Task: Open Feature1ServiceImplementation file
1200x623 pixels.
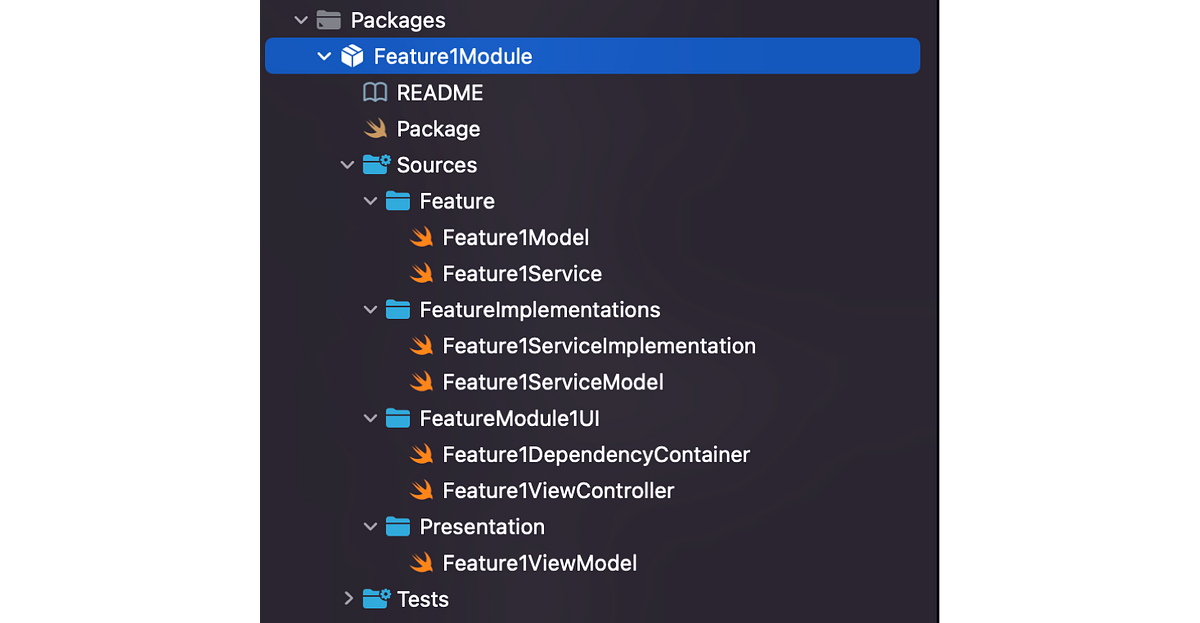Action: point(599,346)
